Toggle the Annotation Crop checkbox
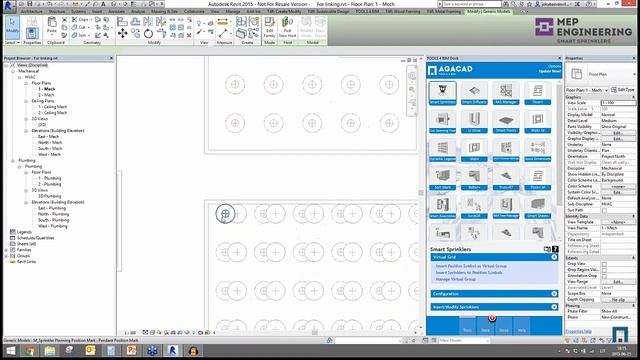Viewport: 640px width, 360px height. (x=604, y=276)
